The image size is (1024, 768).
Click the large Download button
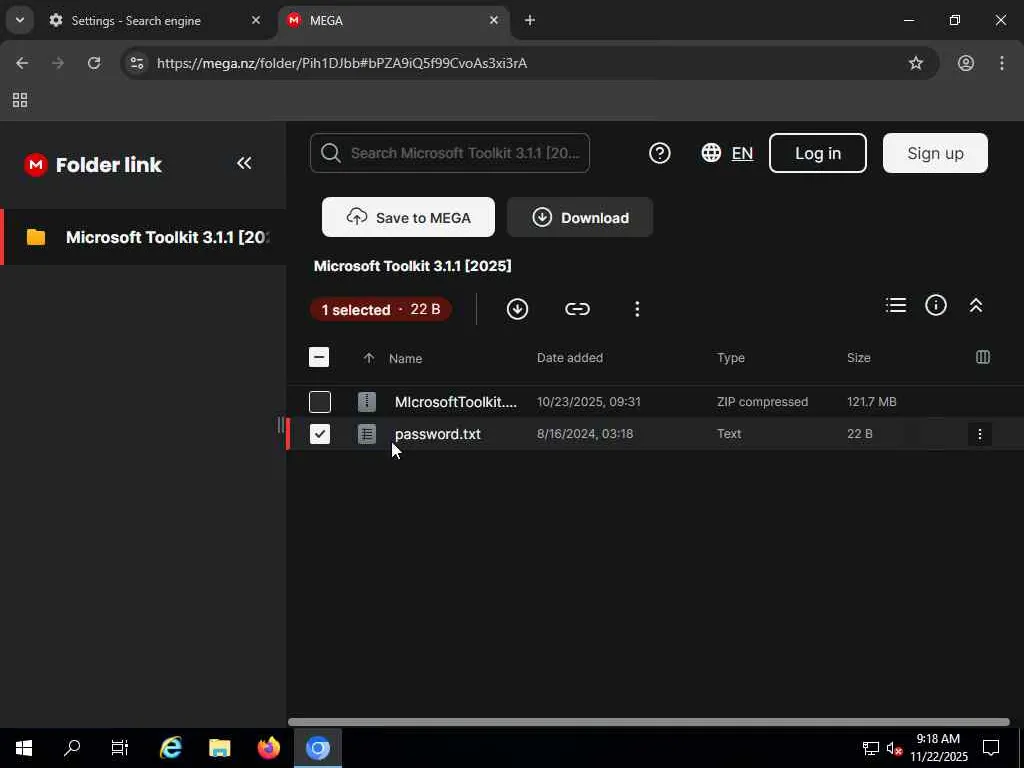(x=580, y=217)
